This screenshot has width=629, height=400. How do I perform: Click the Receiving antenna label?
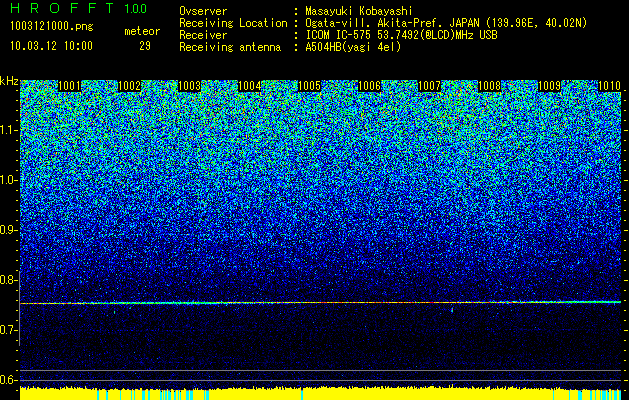pos(230,47)
